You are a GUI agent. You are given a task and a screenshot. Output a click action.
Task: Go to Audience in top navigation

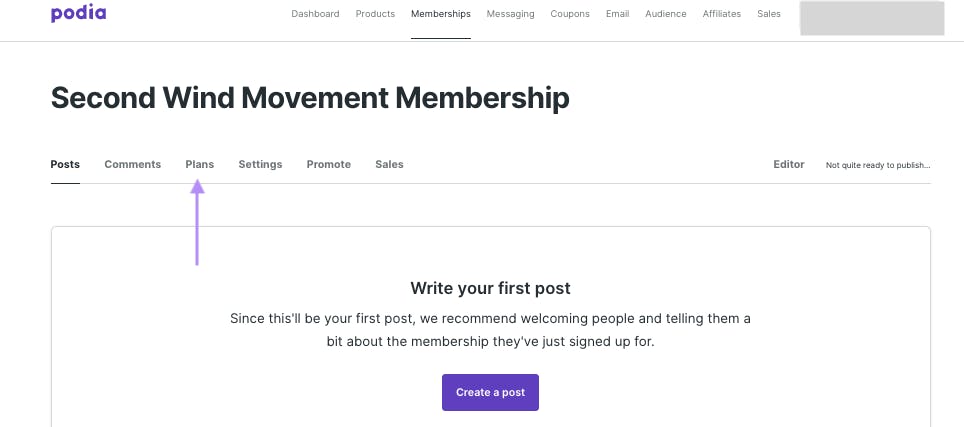(x=666, y=14)
